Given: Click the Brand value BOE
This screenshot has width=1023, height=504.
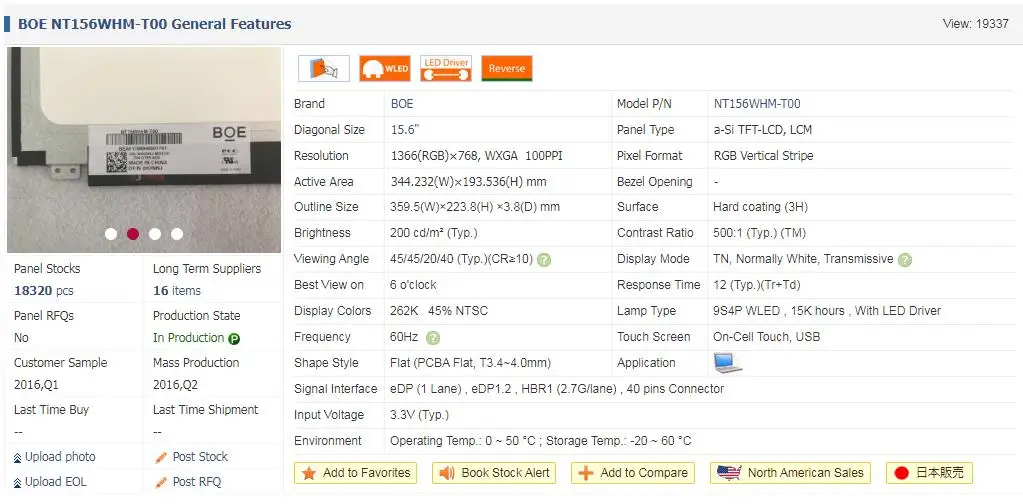Looking at the screenshot, I should pyautogui.click(x=402, y=104).
